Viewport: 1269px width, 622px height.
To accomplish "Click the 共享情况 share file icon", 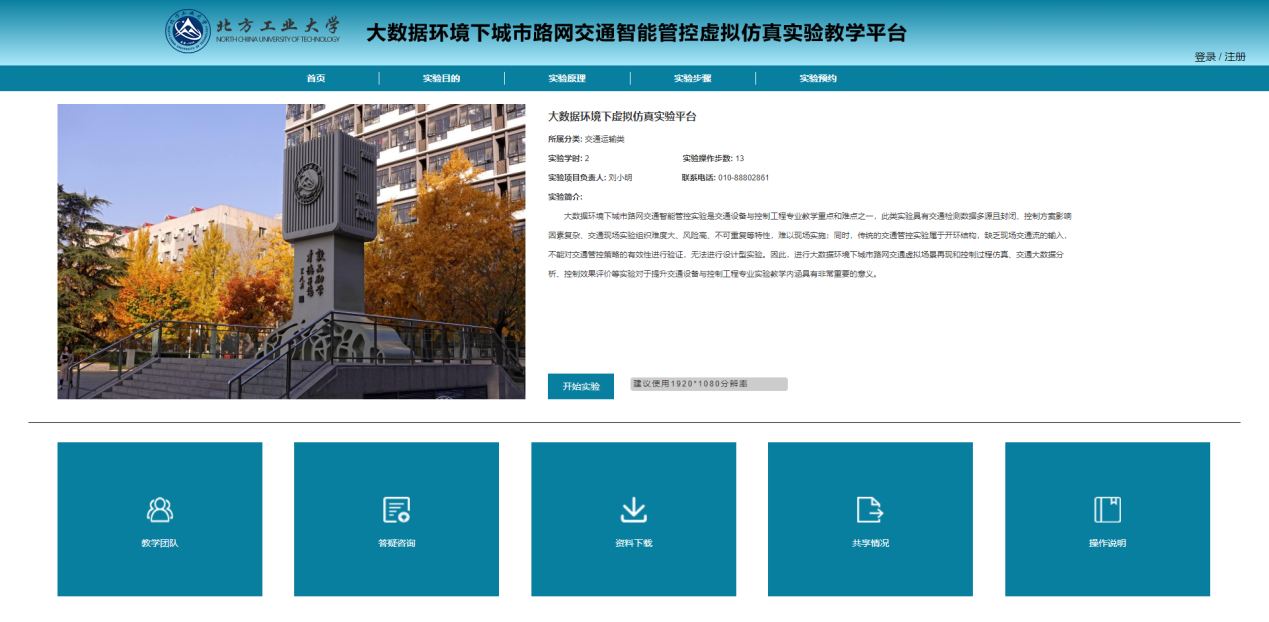I will pyautogui.click(x=870, y=510).
